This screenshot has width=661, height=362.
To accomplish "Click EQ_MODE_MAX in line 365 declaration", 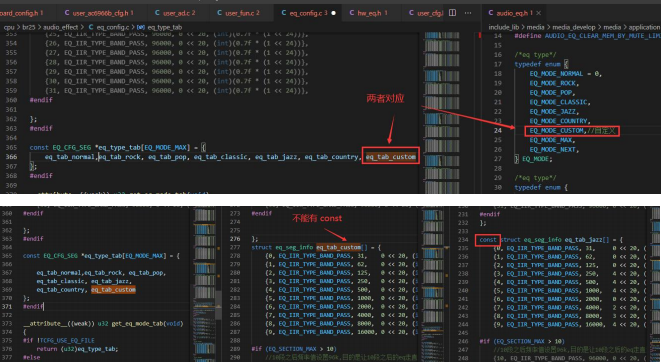I will click(165, 147).
